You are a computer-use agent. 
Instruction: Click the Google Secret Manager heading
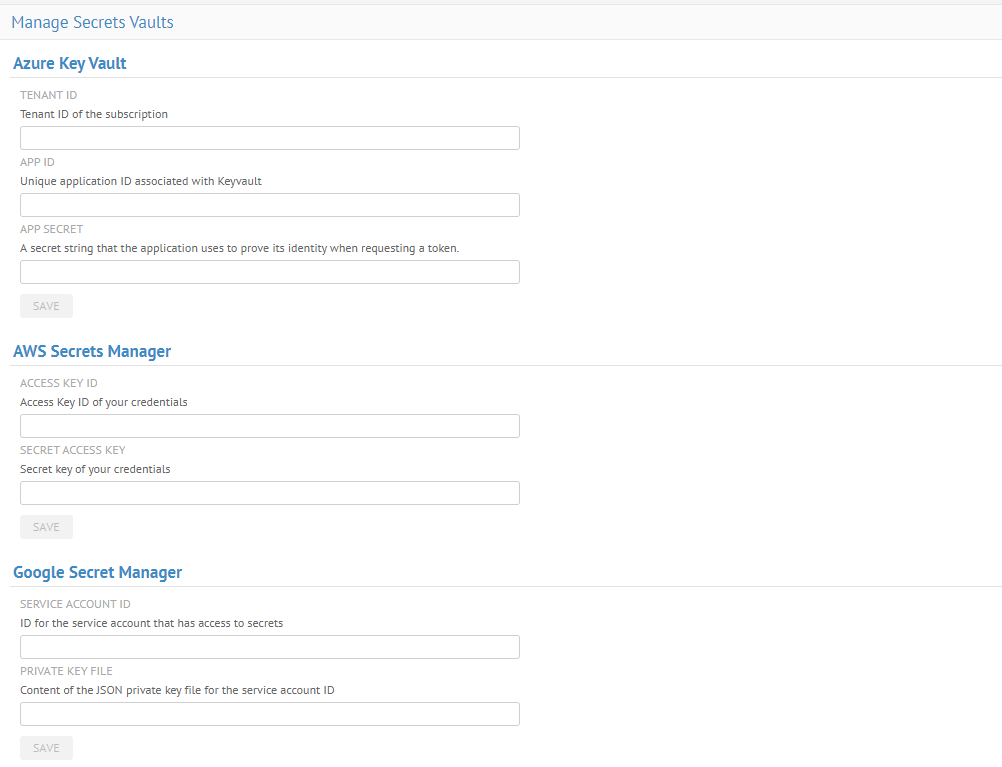coord(98,573)
